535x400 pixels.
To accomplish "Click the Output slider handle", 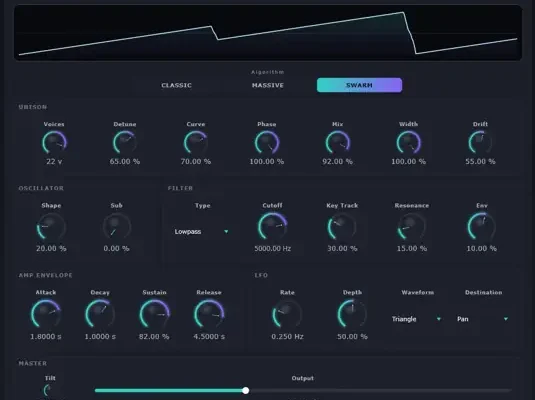I will [x=245, y=390].
